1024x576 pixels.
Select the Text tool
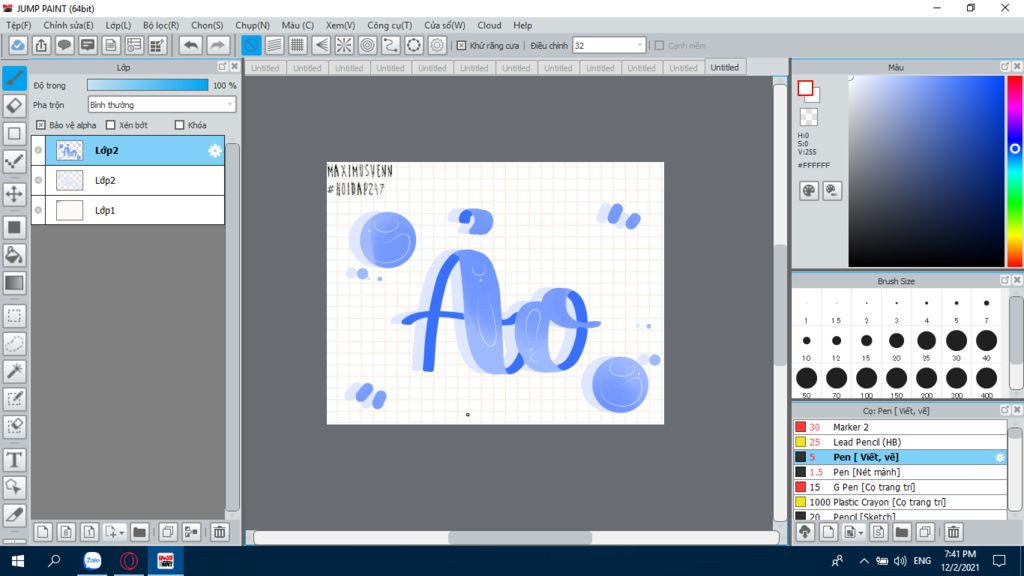tap(14, 460)
